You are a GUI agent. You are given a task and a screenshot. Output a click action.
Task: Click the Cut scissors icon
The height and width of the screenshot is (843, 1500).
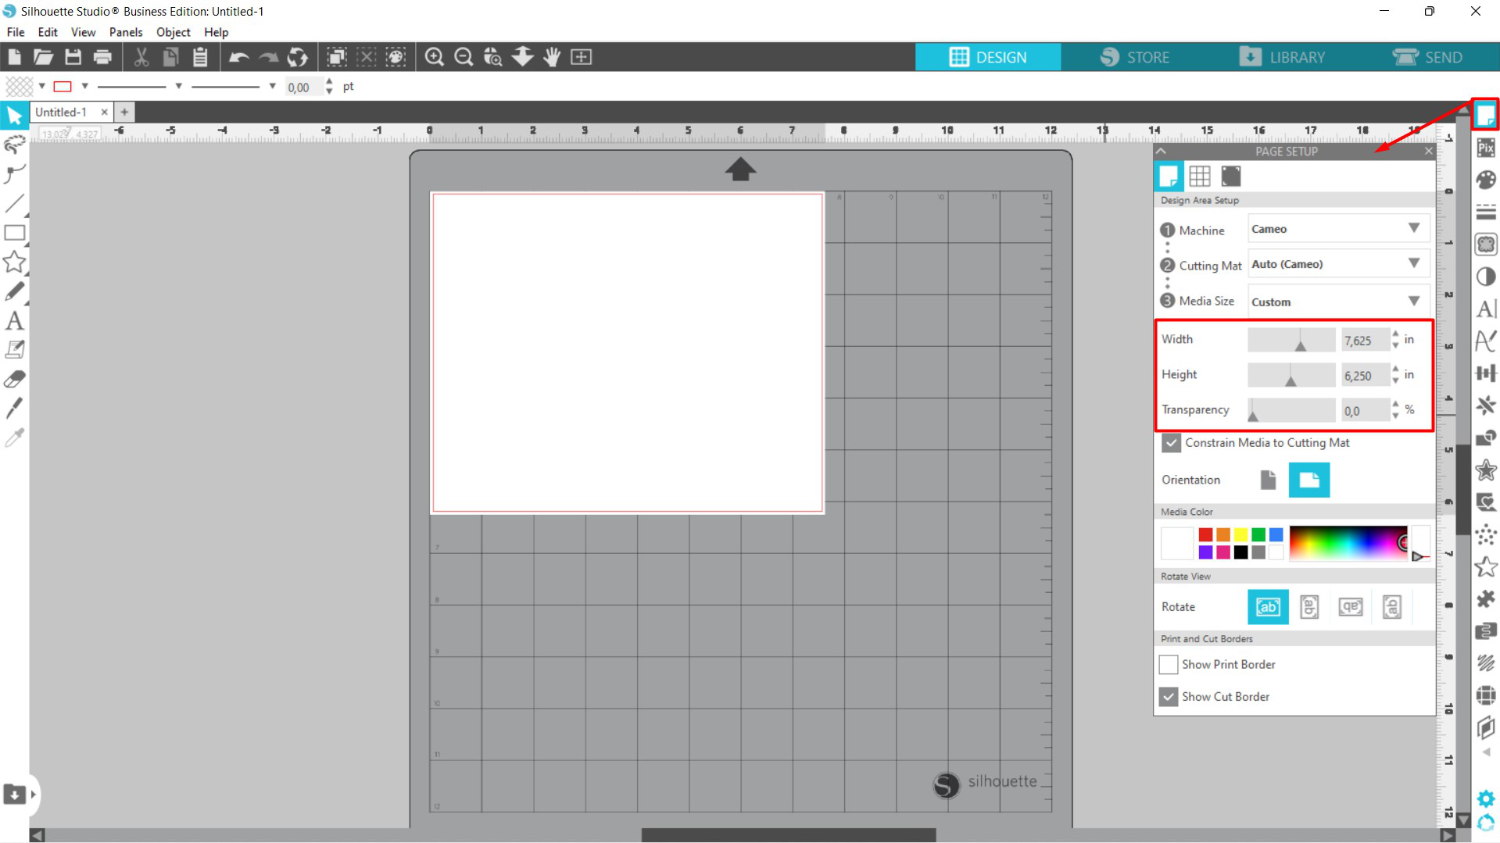[x=141, y=57]
